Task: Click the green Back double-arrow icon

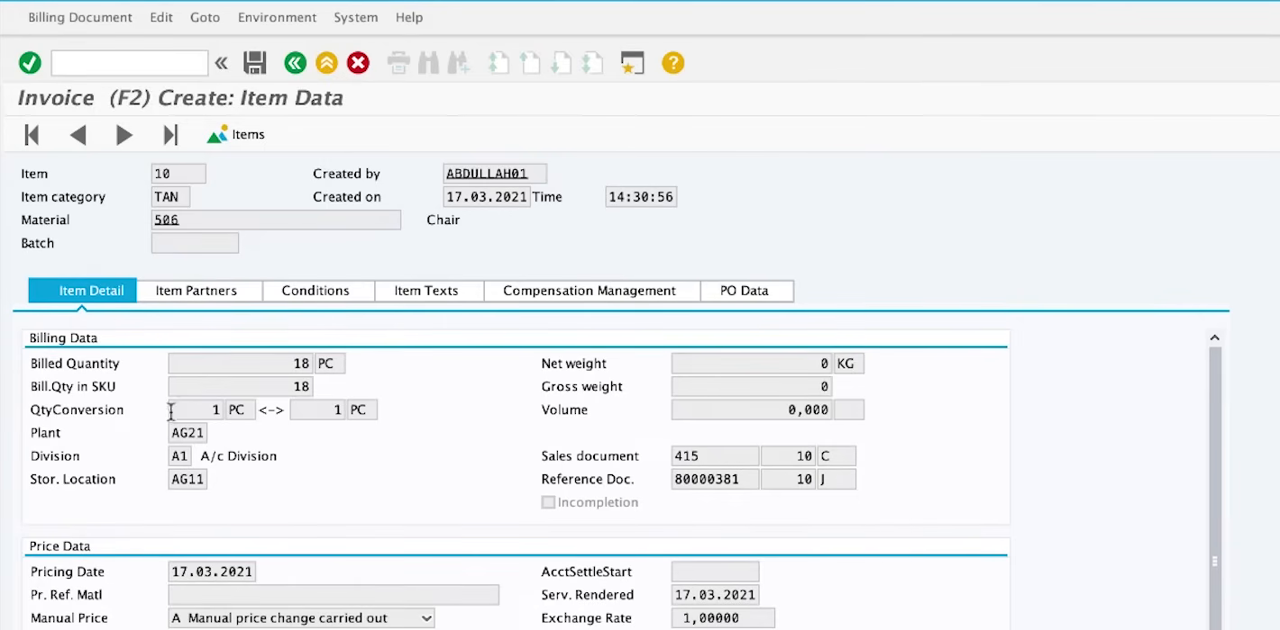Action: coord(295,63)
